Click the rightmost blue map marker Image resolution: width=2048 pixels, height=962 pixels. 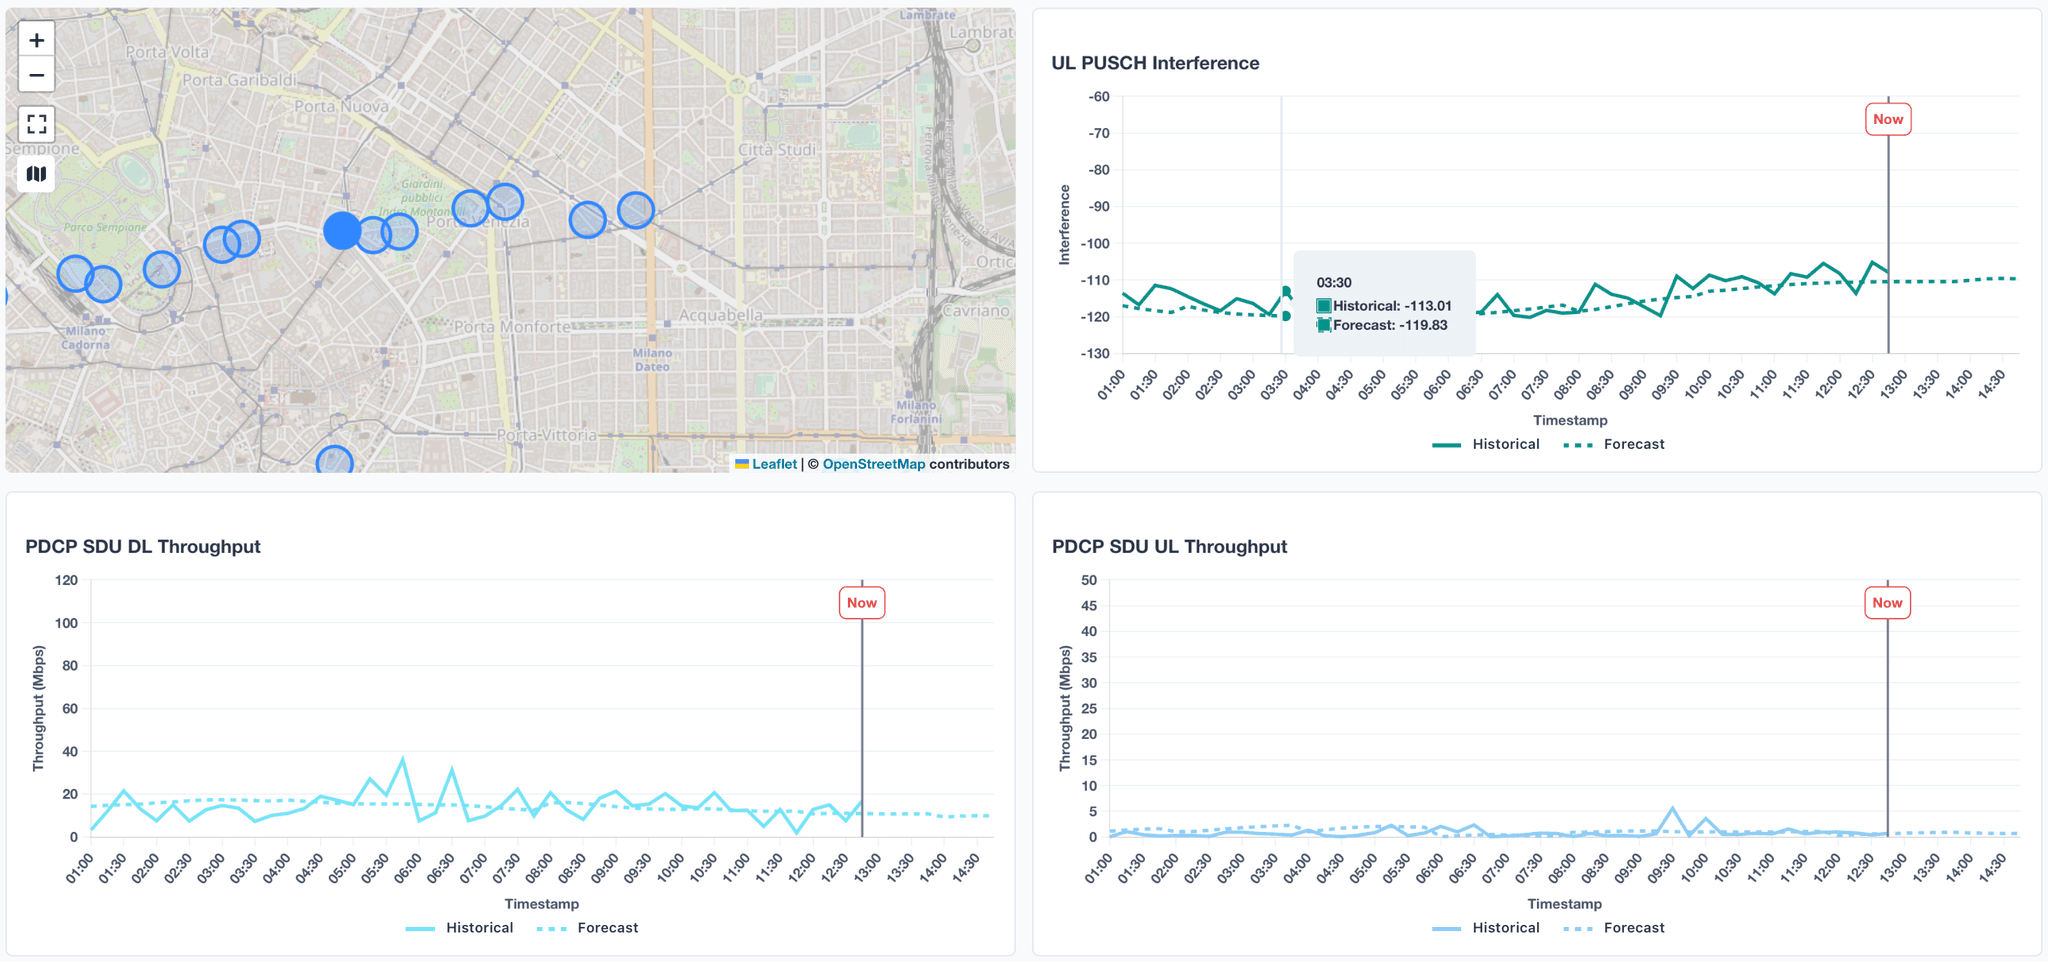point(636,210)
